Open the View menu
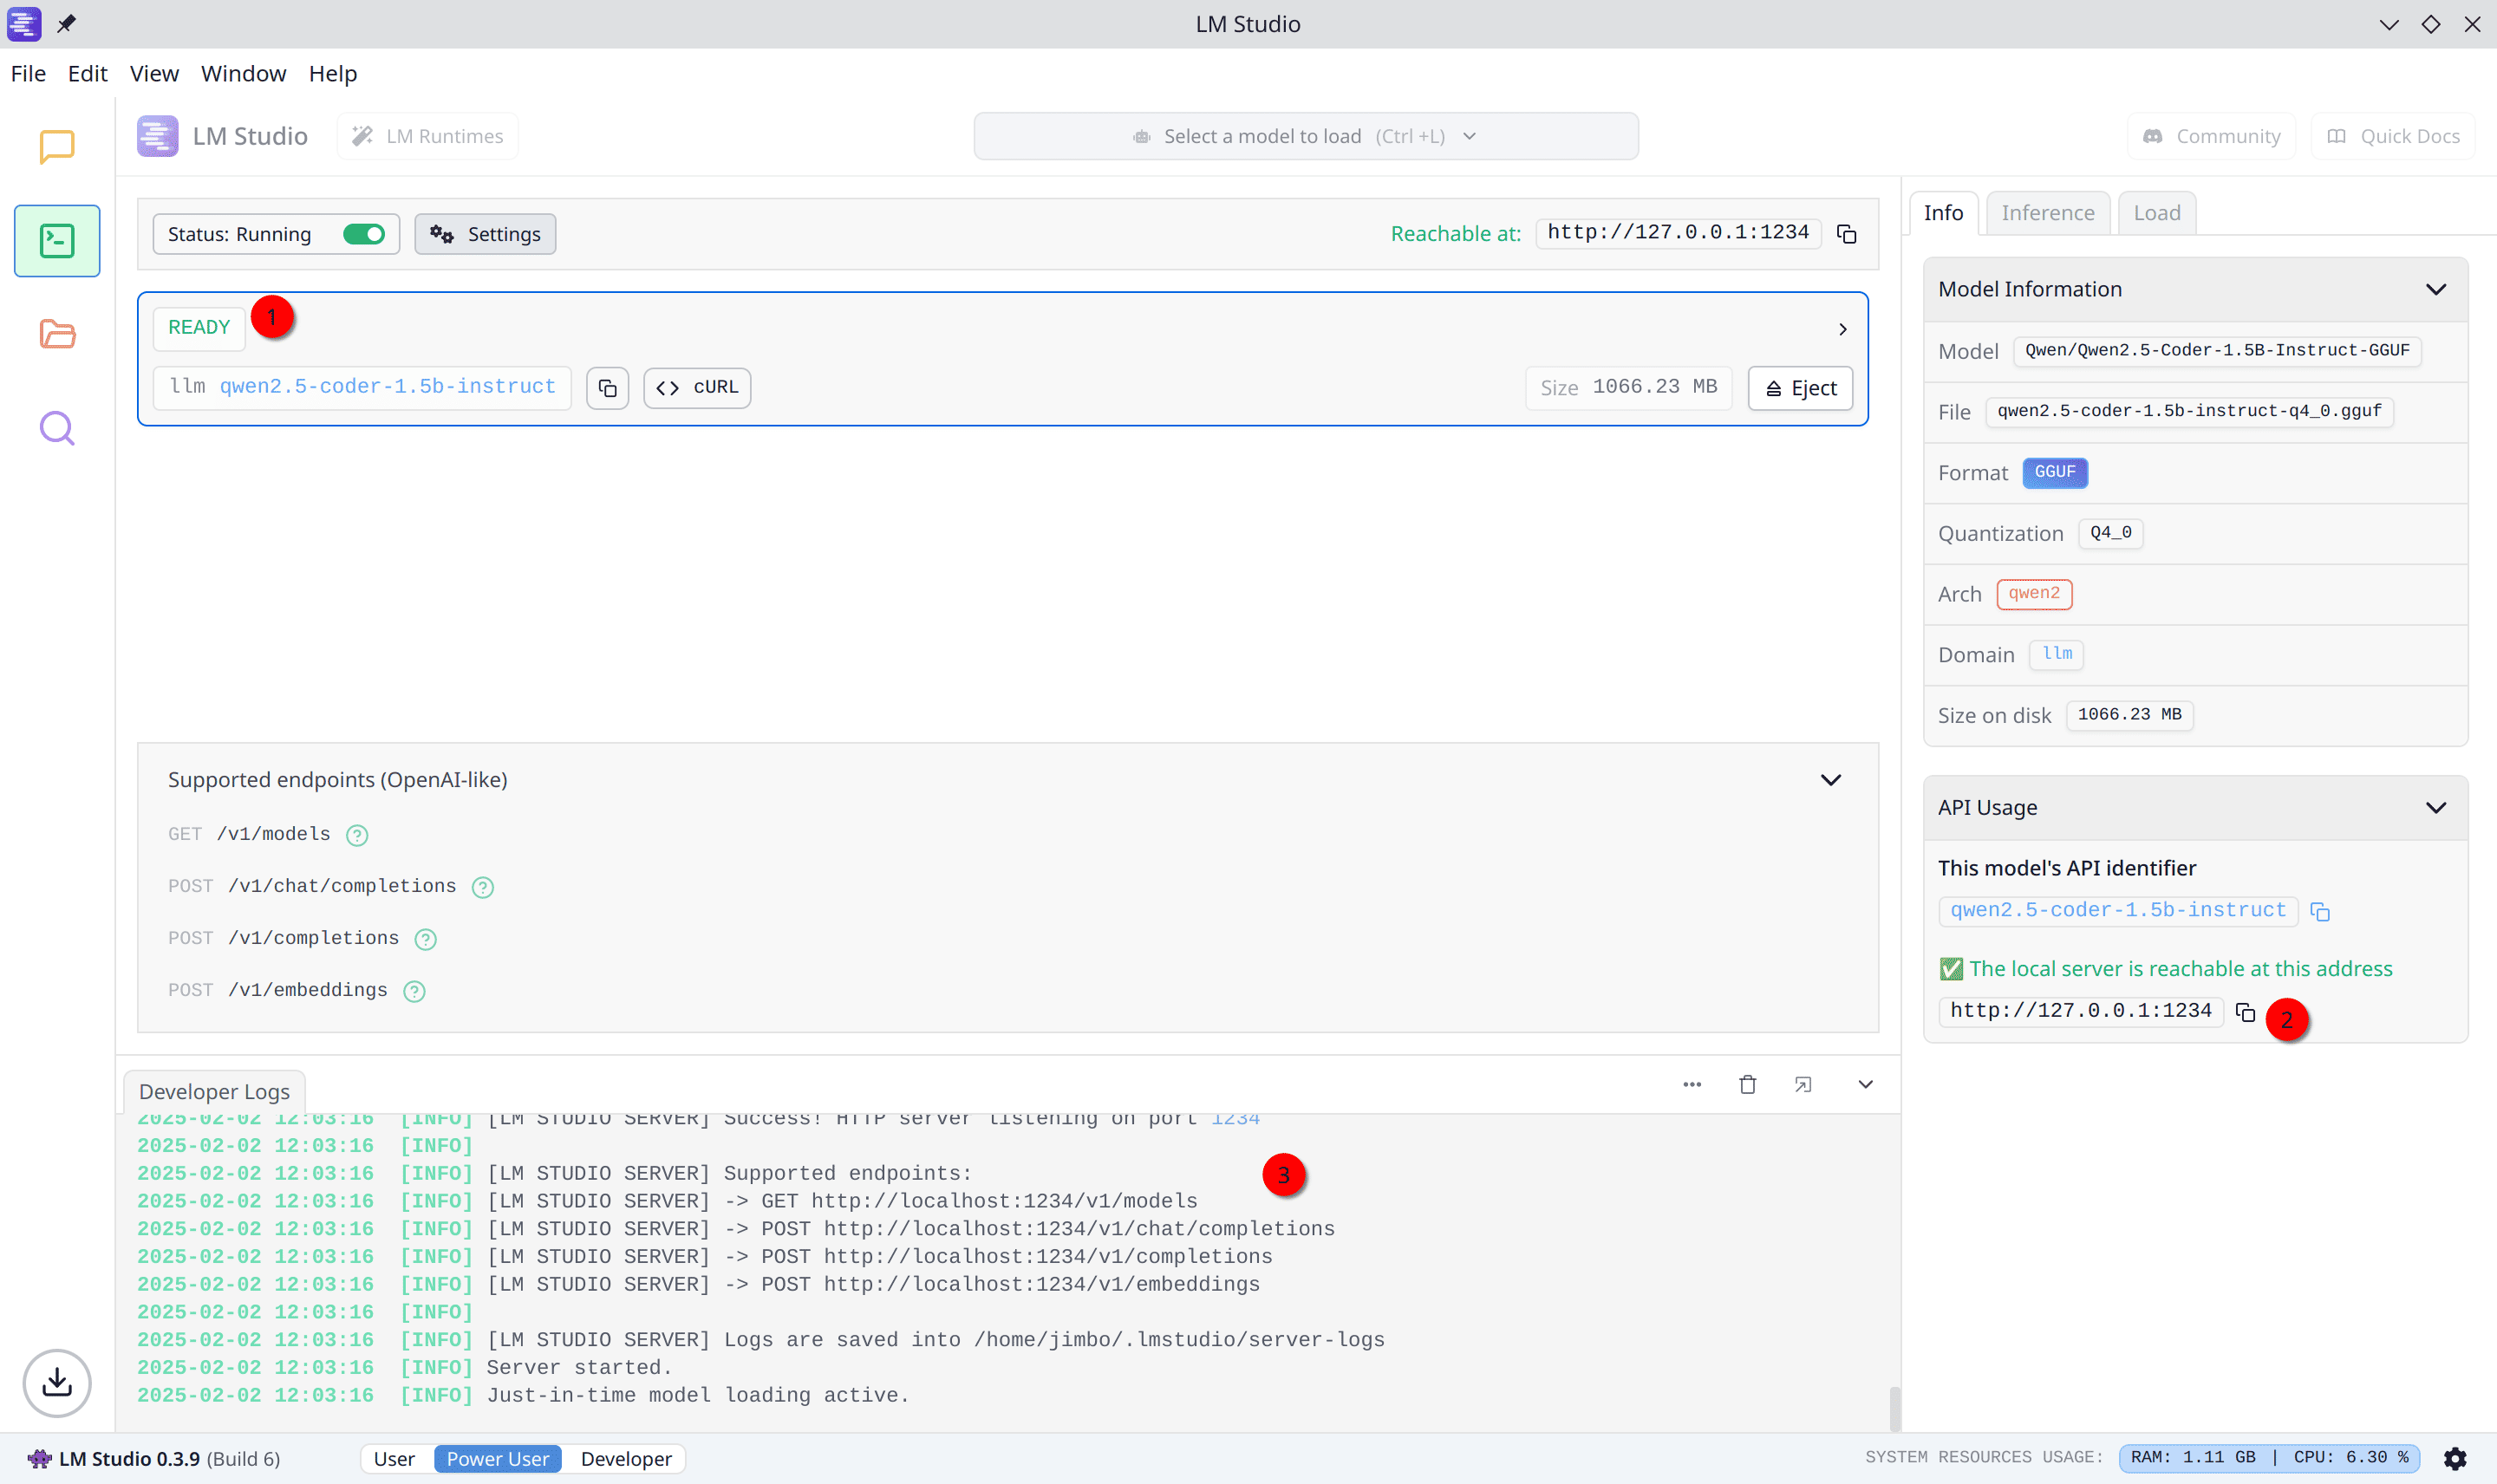The image size is (2497, 1484). coord(154,73)
